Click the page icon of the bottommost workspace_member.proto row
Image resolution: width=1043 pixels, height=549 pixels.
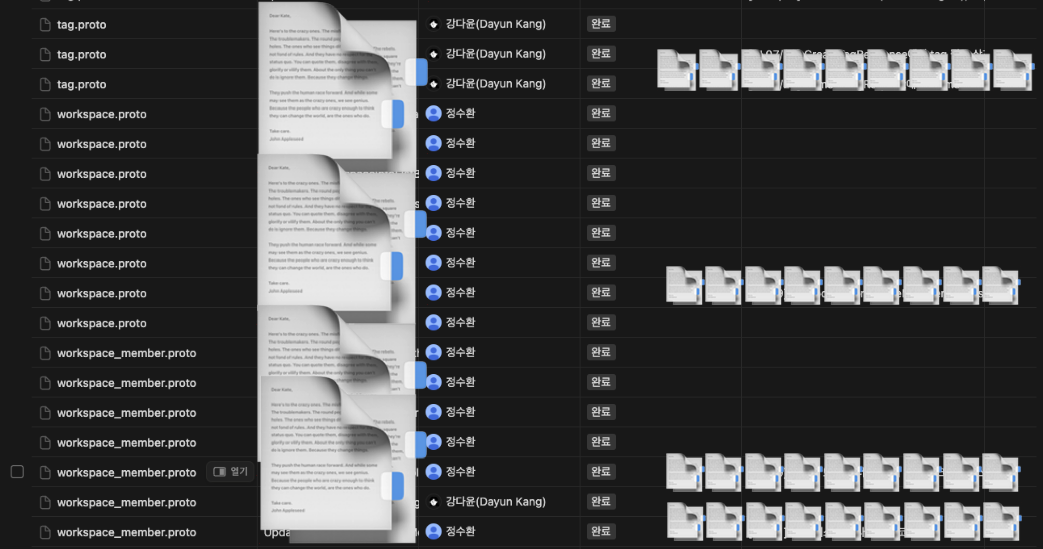coord(45,532)
